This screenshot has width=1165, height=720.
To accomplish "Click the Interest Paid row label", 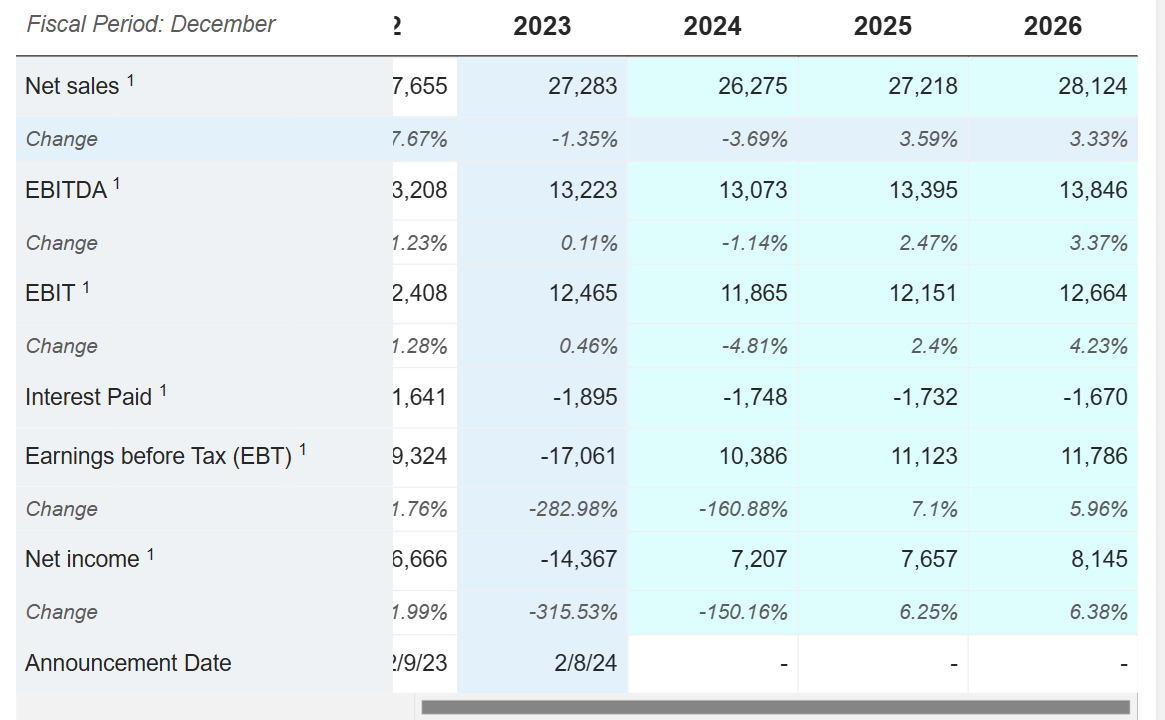I will (88, 397).
